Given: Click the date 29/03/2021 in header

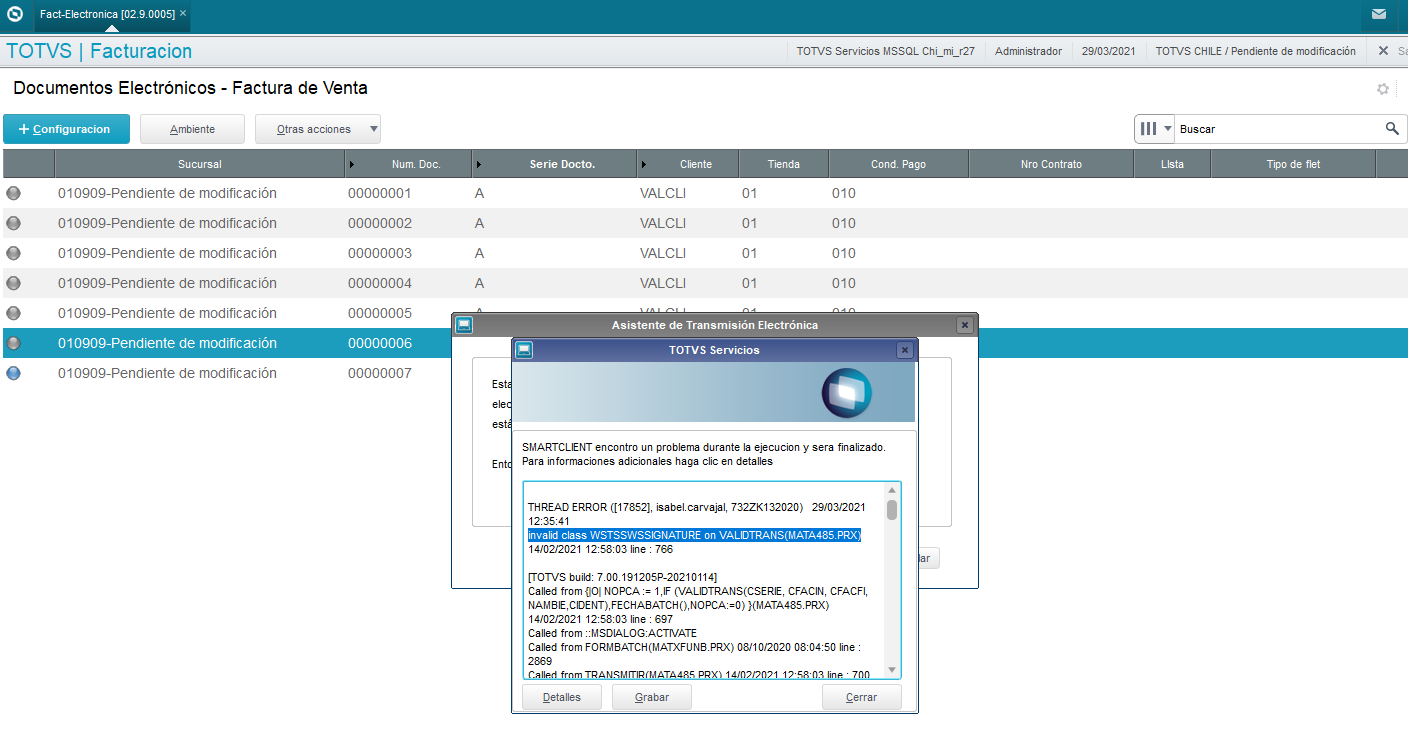Looking at the screenshot, I should 1108,51.
